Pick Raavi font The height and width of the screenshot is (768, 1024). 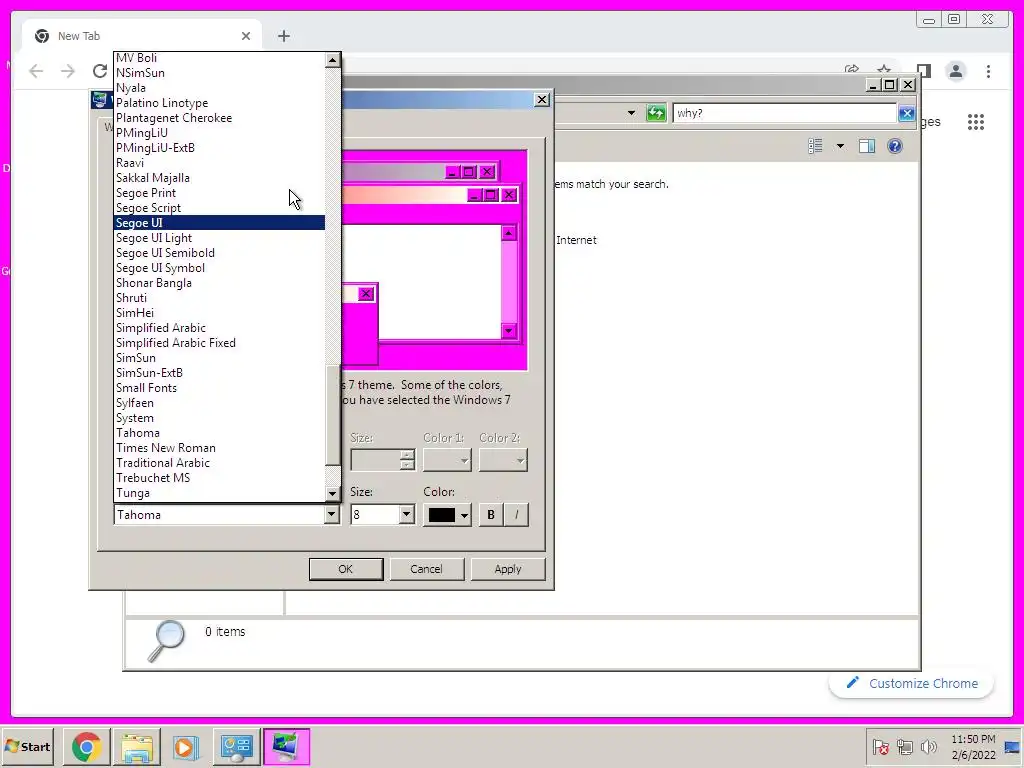(219, 163)
